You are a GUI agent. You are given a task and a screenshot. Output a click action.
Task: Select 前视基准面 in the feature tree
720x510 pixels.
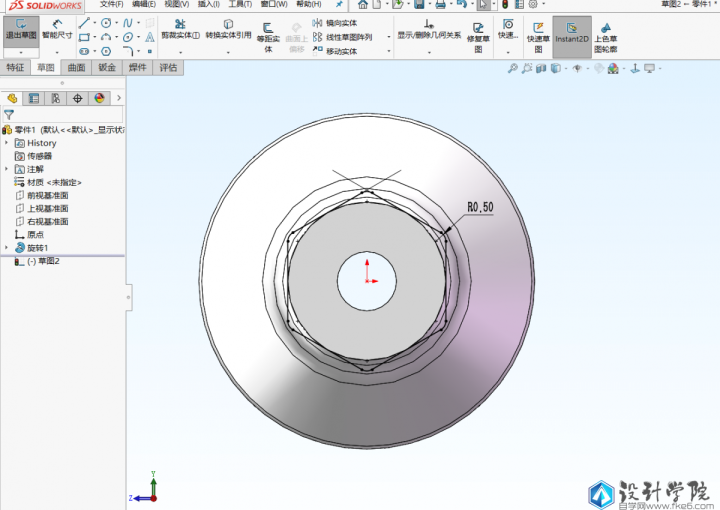pyautogui.click(x=47, y=195)
